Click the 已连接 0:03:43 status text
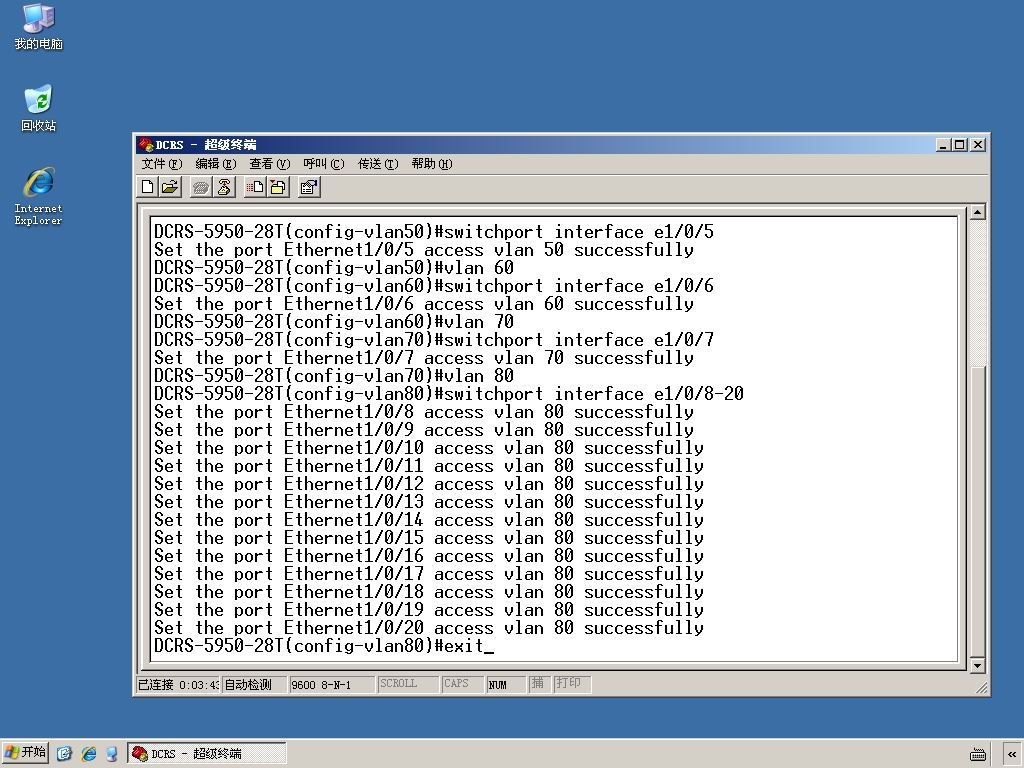Screen dimensions: 1024x768 tap(178, 684)
